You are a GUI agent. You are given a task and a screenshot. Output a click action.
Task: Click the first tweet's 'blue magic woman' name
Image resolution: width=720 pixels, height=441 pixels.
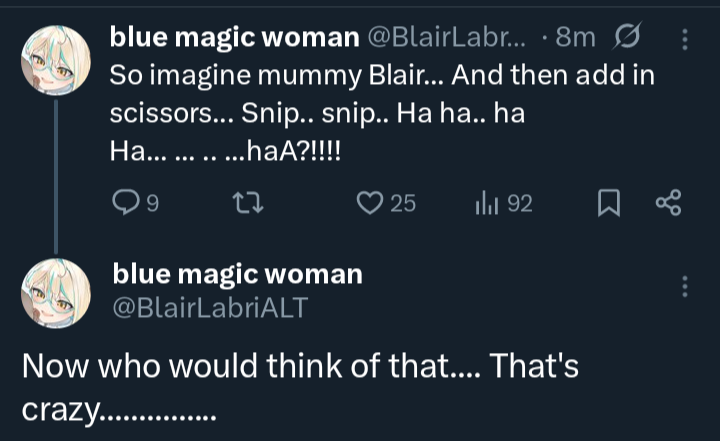tap(234, 38)
